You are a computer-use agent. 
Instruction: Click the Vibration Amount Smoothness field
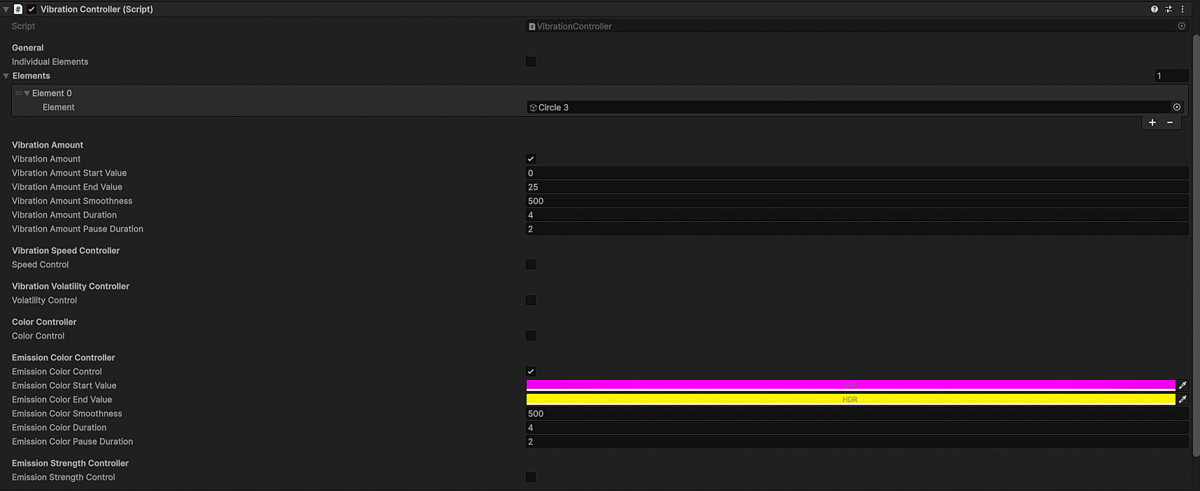pos(858,201)
